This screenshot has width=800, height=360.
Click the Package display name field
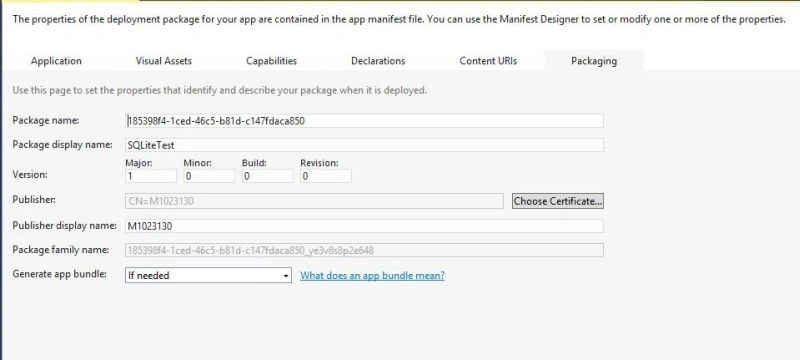click(364, 145)
